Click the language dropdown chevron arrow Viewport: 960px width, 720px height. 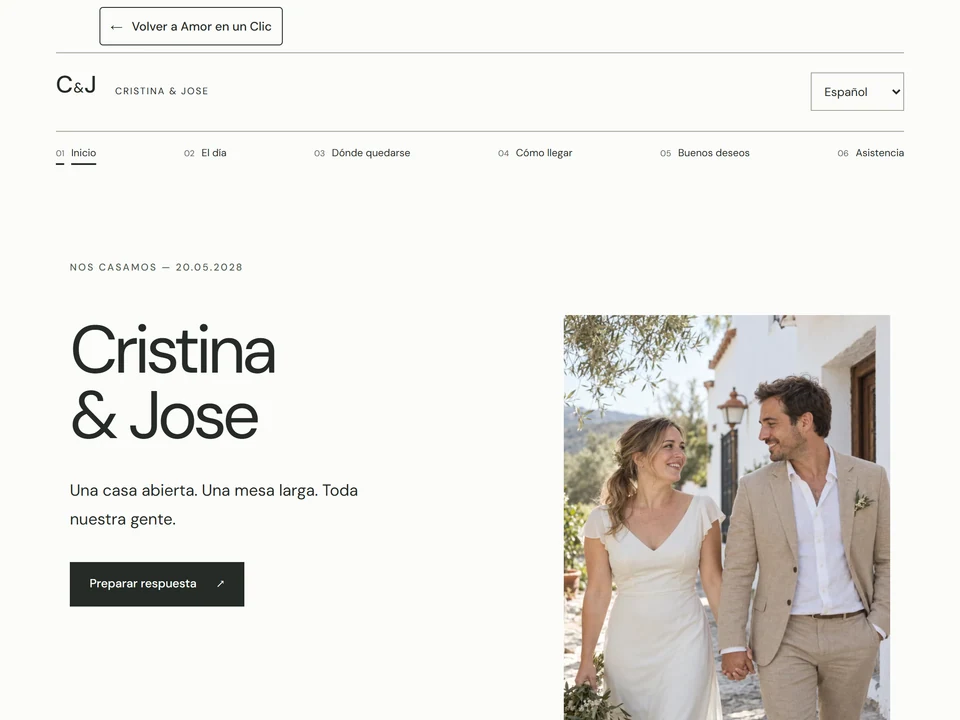[x=896, y=92]
